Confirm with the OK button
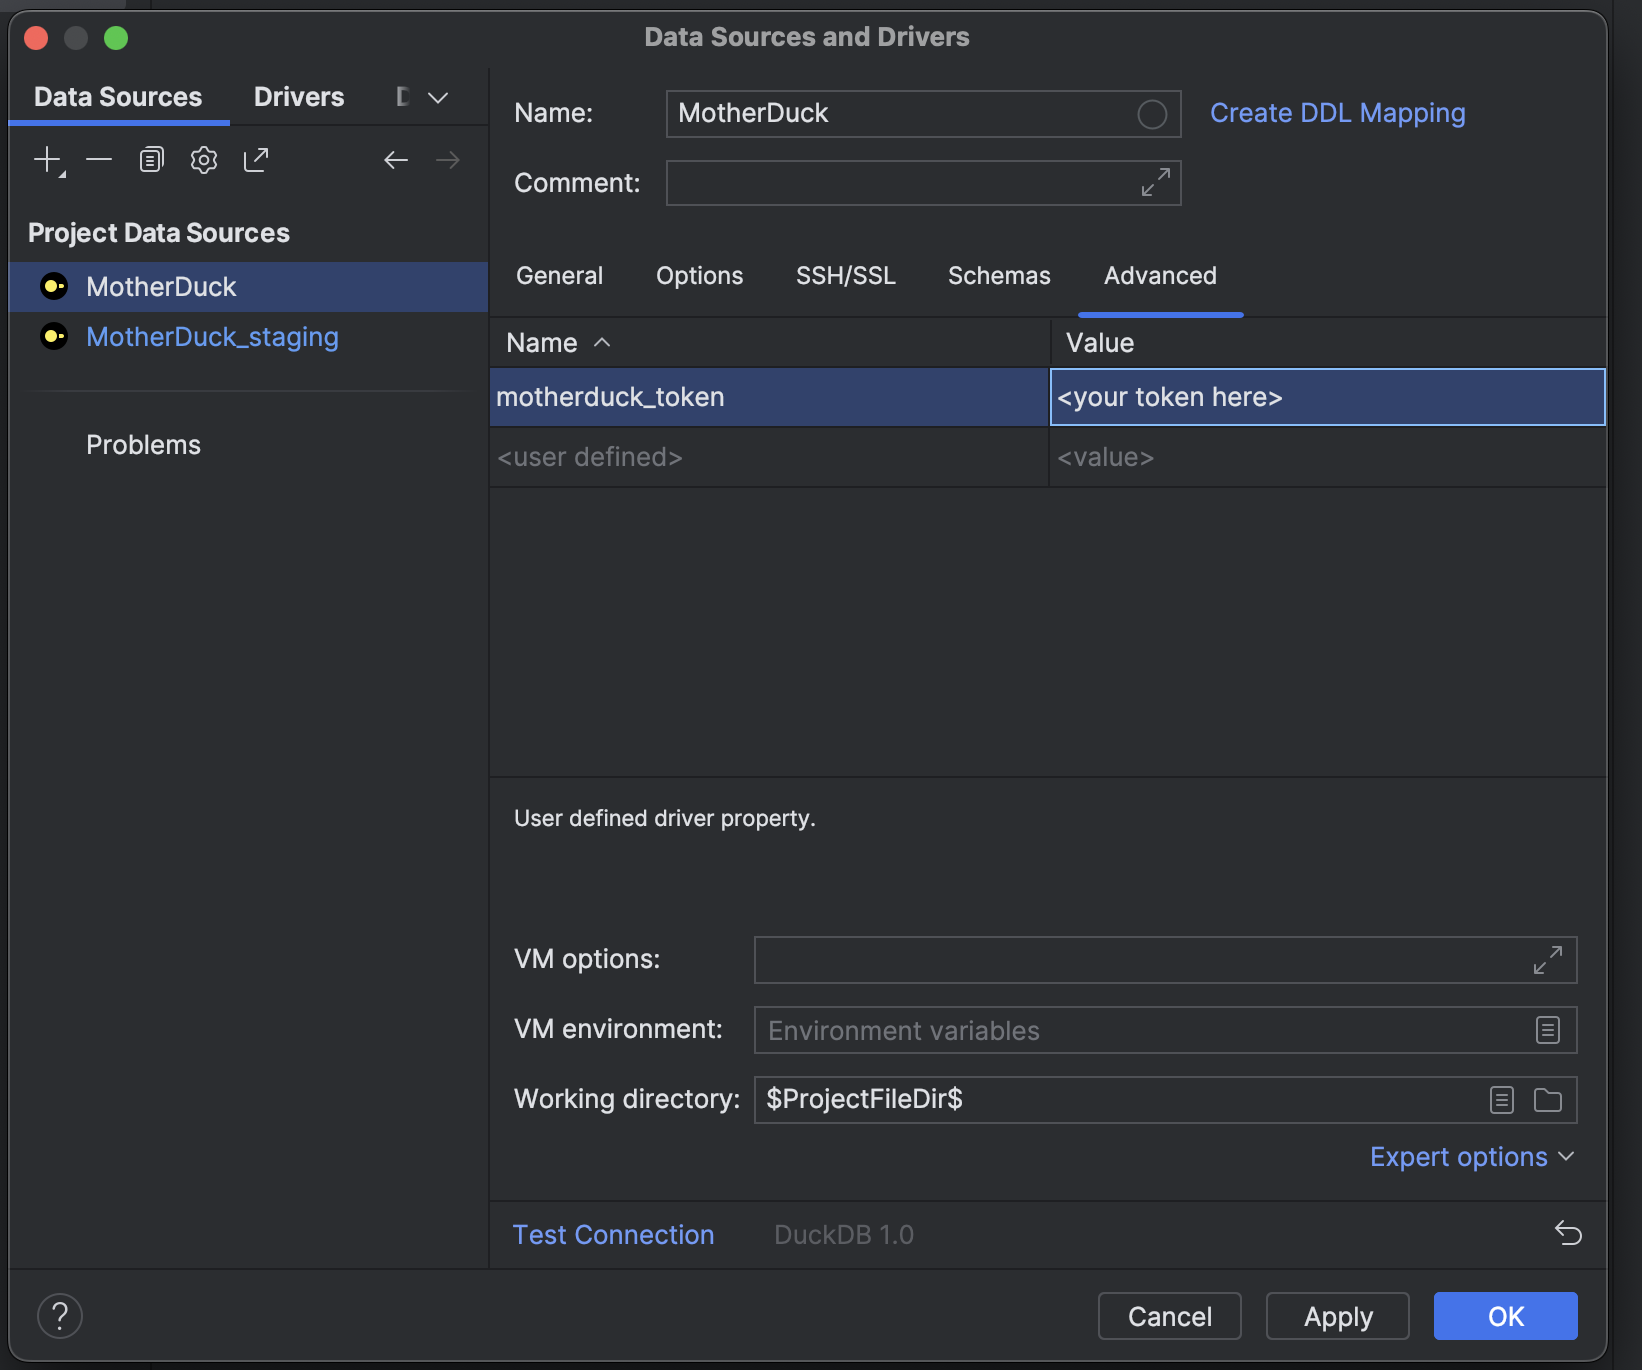This screenshot has height=1370, width=1642. pyautogui.click(x=1506, y=1316)
